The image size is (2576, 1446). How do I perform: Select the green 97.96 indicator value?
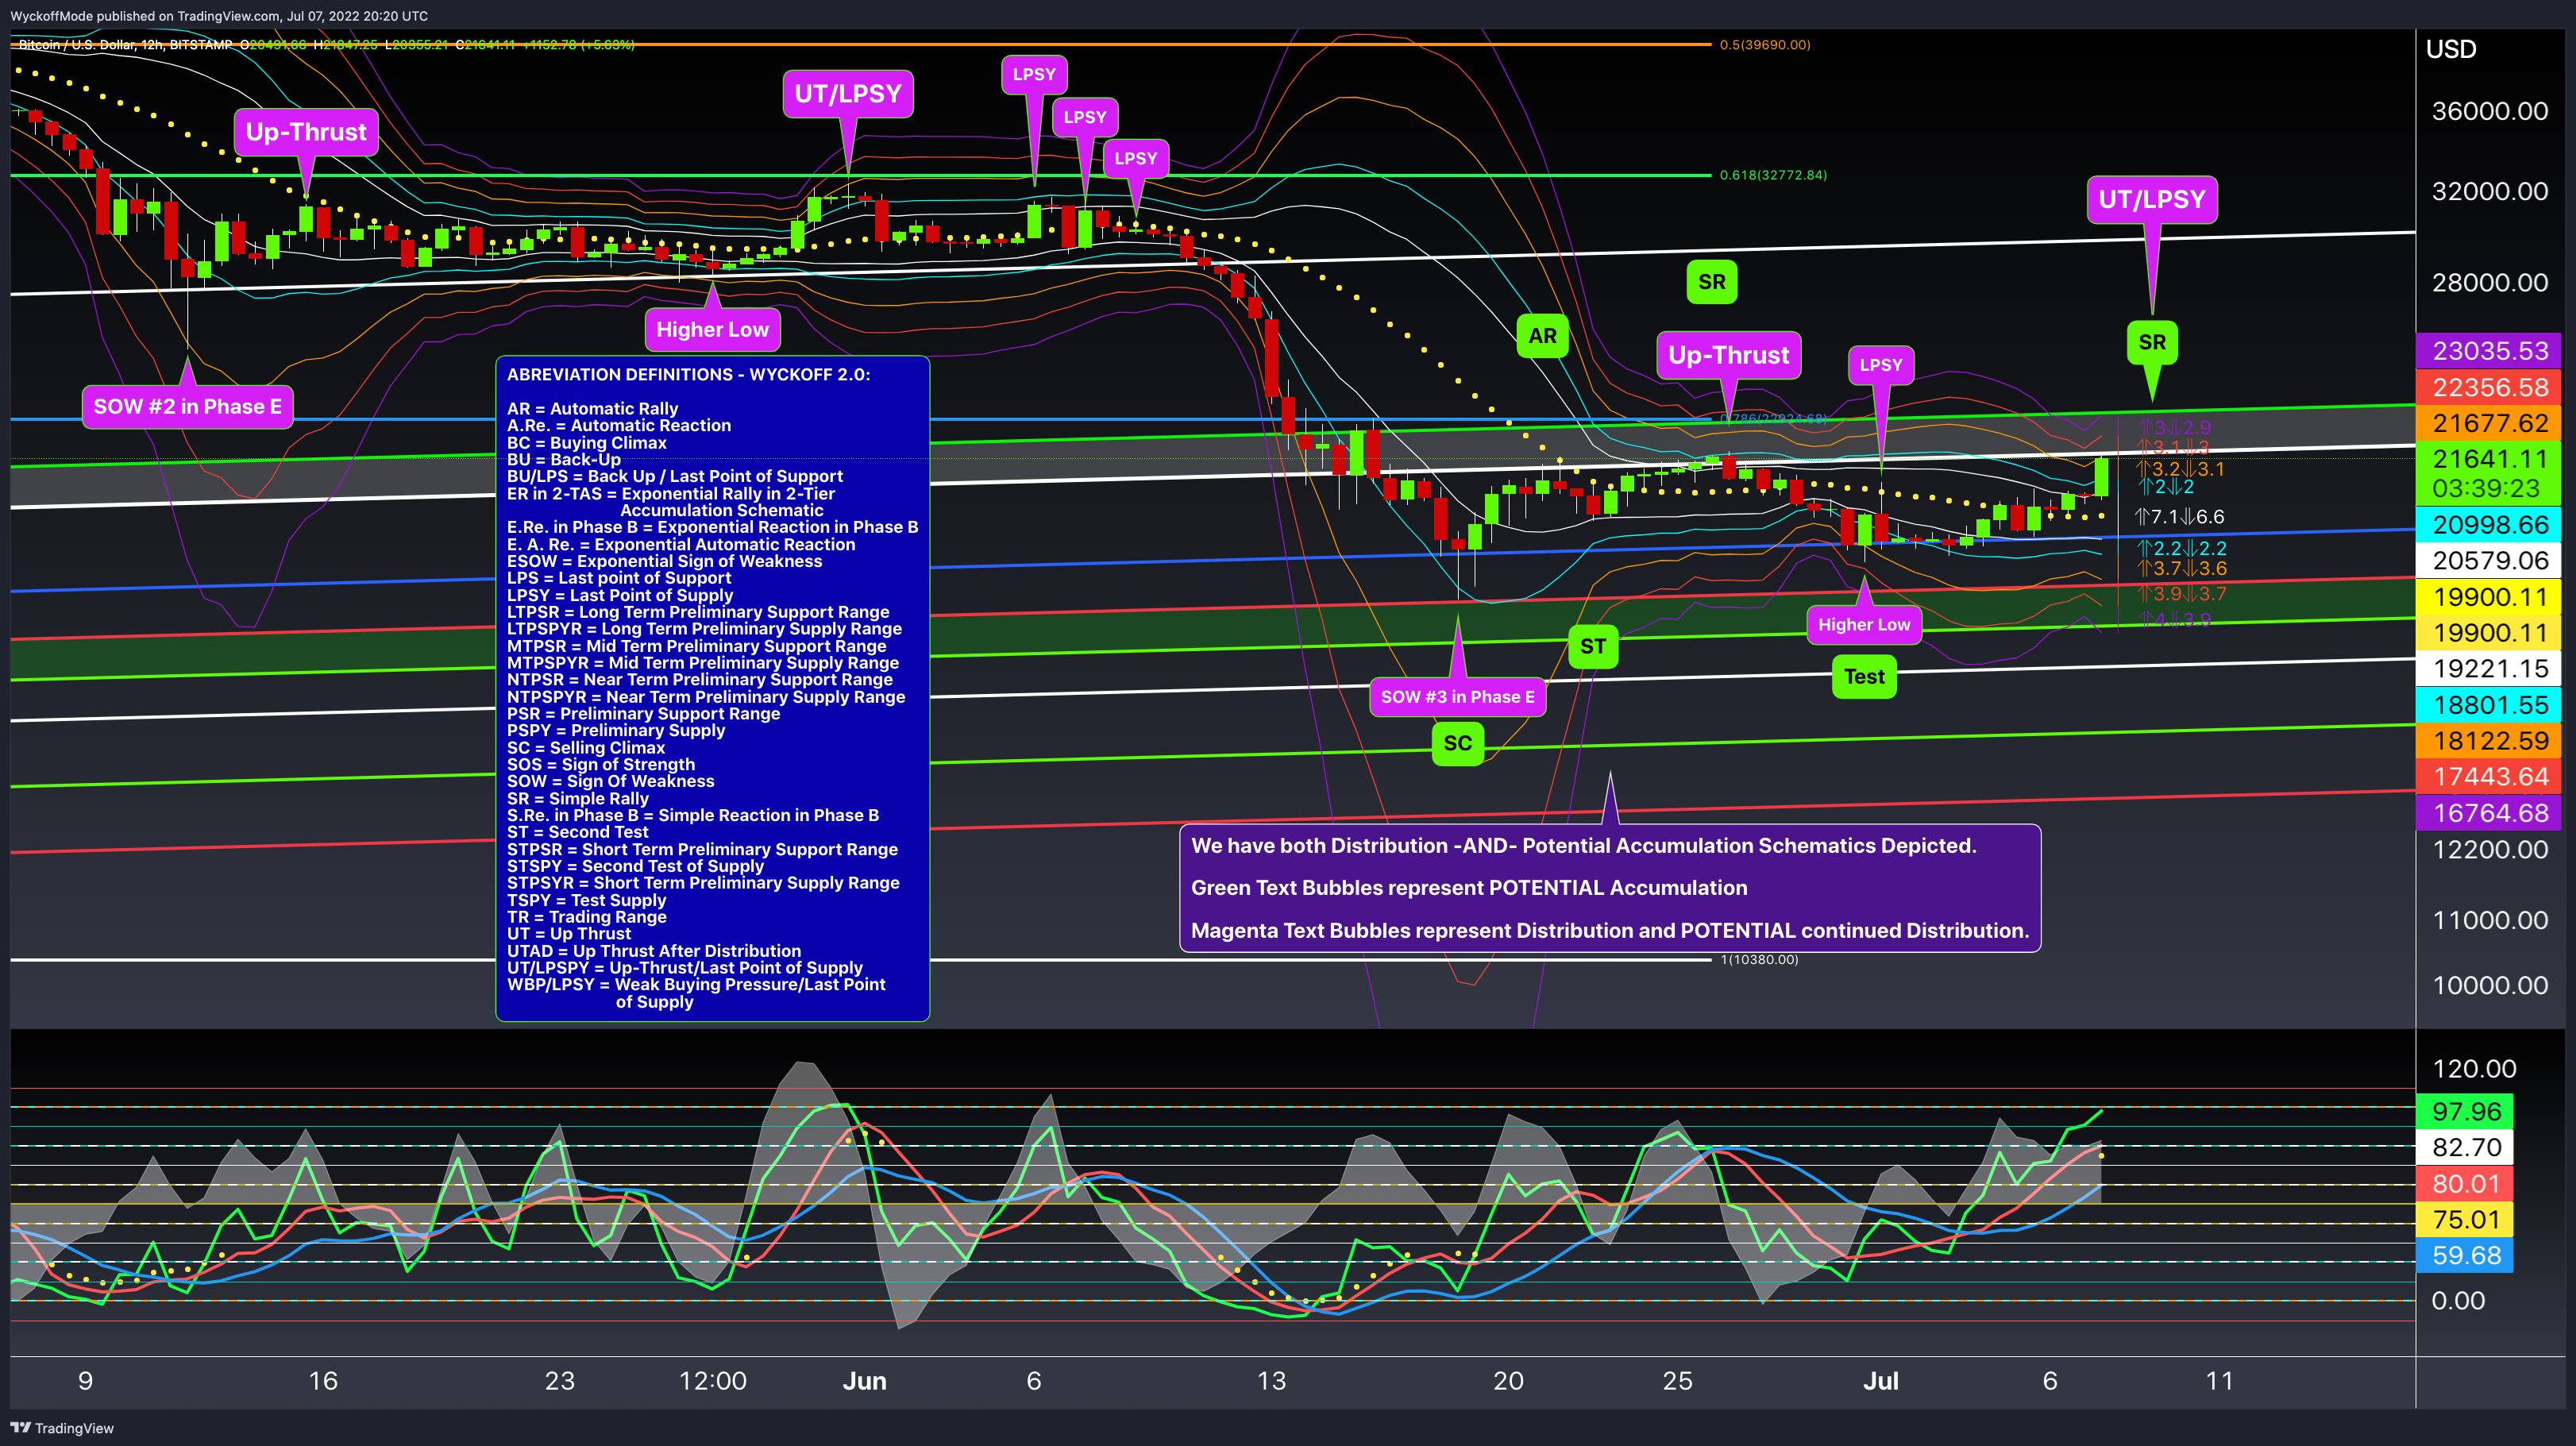(2465, 1111)
